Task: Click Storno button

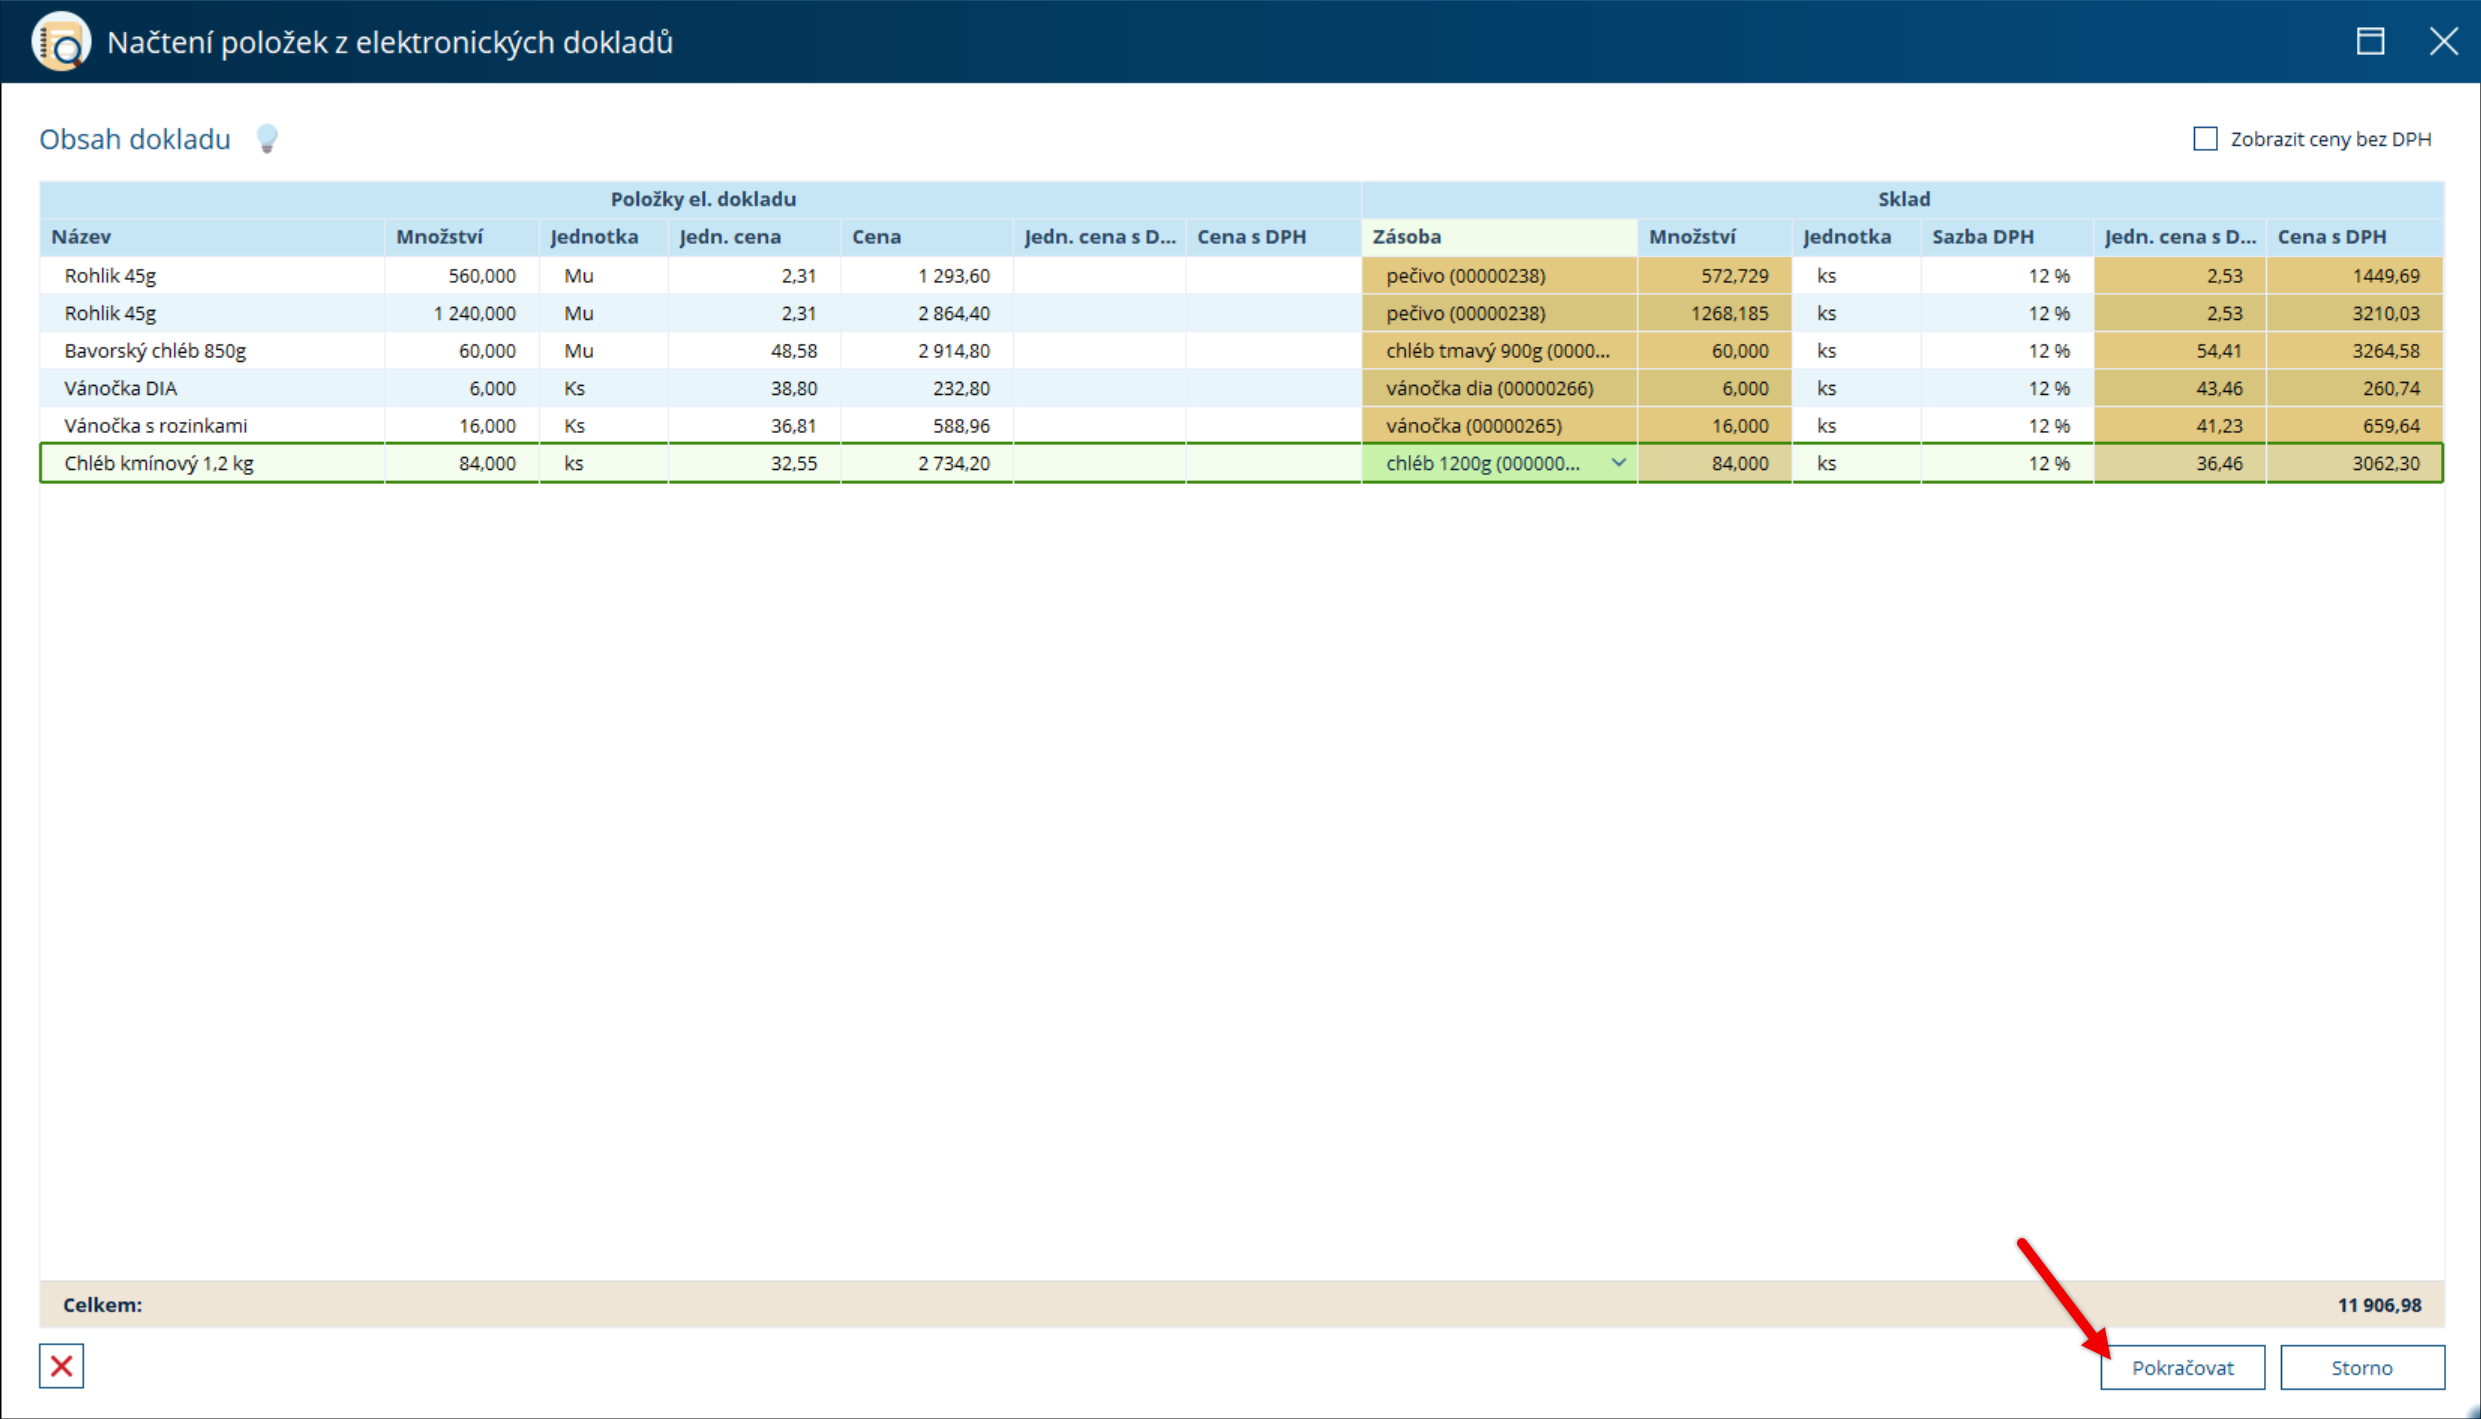Action: tap(2361, 1367)
